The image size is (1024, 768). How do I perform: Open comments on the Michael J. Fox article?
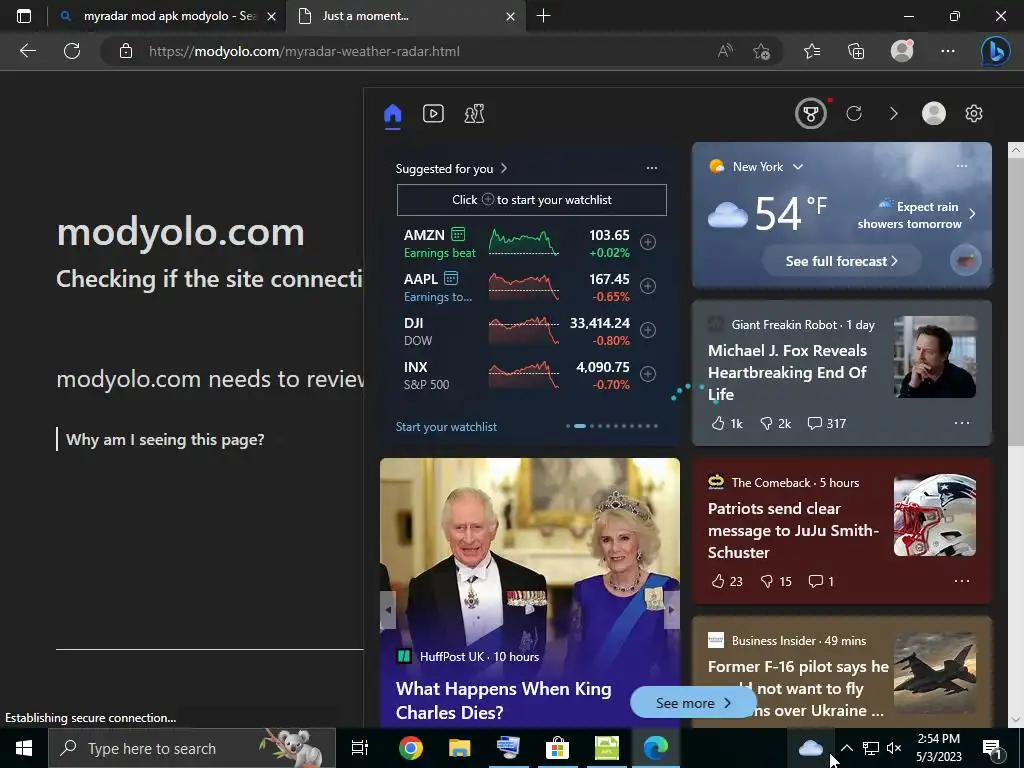(827, 424)
